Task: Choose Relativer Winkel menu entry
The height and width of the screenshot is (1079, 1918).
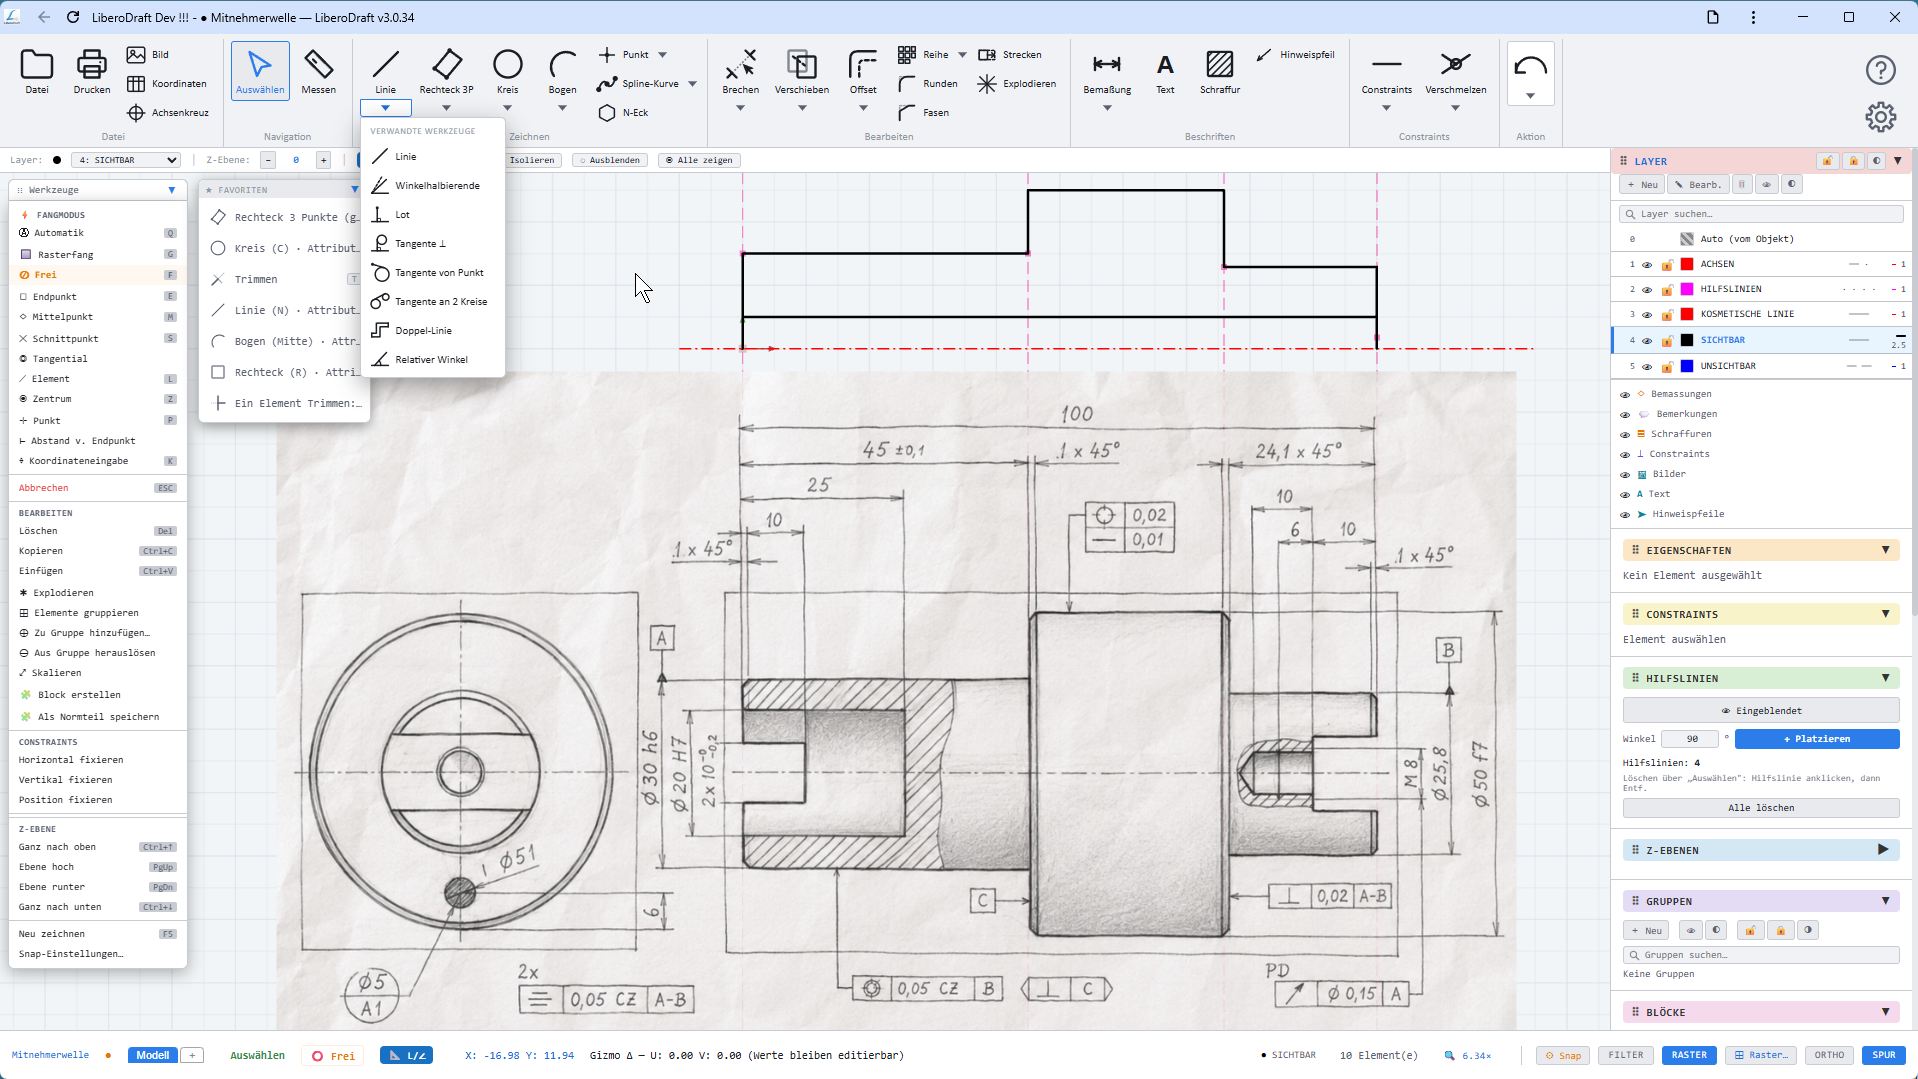Action: pyautogui.click(x=432, y=360)
